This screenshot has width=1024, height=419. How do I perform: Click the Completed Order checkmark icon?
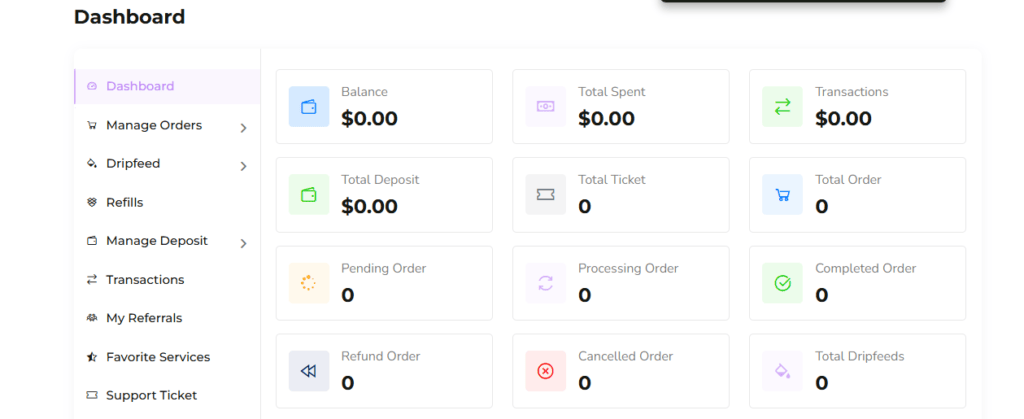[x=783, y=283]
